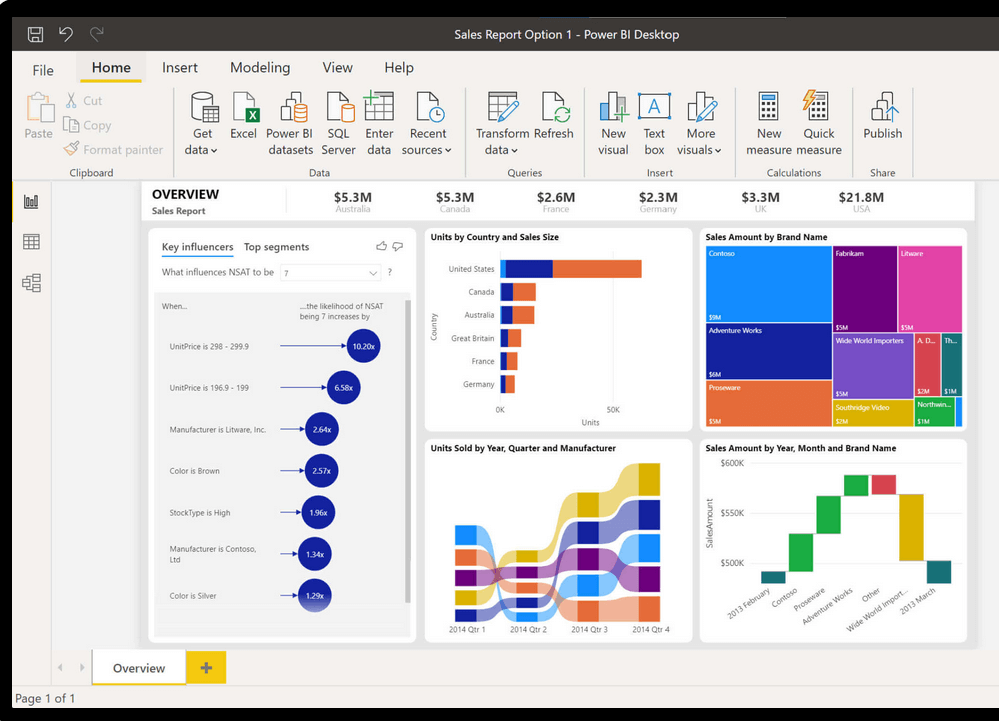Click the 10.20x influencer bubble
999x721 pixels.
pyautogui.click(x=364, y=346)
